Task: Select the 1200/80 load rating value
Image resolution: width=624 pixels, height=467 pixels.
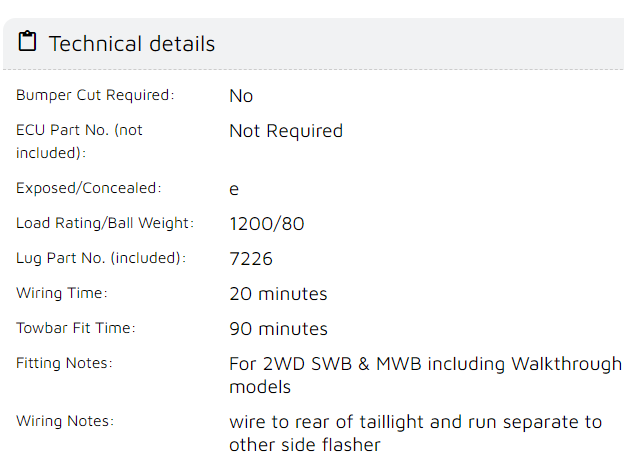Action: click(267, 224)
